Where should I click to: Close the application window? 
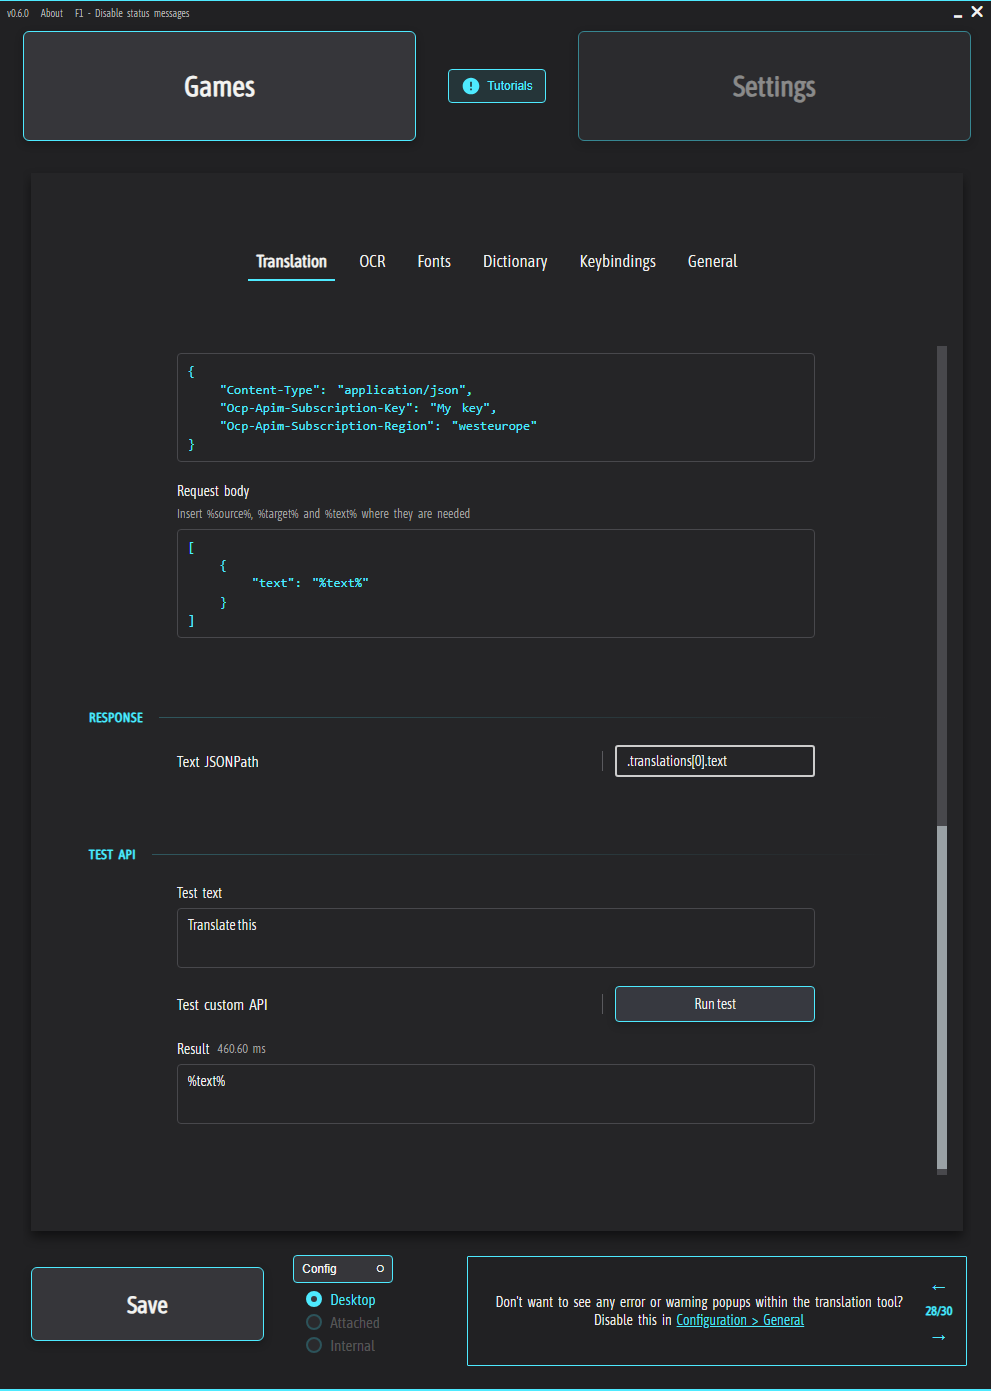[x=977, y=12]
